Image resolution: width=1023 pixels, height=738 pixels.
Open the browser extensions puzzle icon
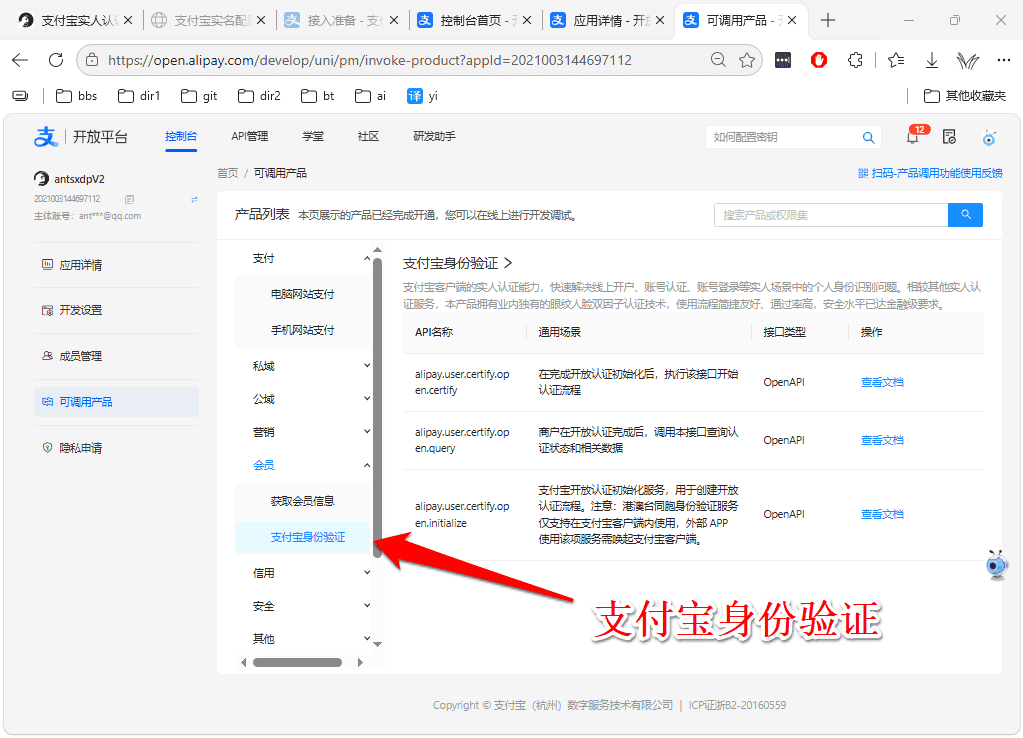(855, 60)
